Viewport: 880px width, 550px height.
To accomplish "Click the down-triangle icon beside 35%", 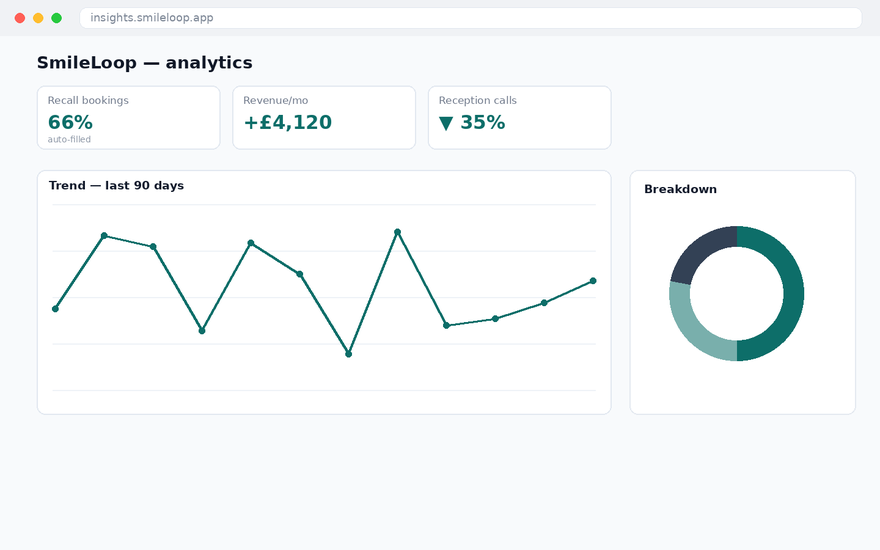I will 446,123.
